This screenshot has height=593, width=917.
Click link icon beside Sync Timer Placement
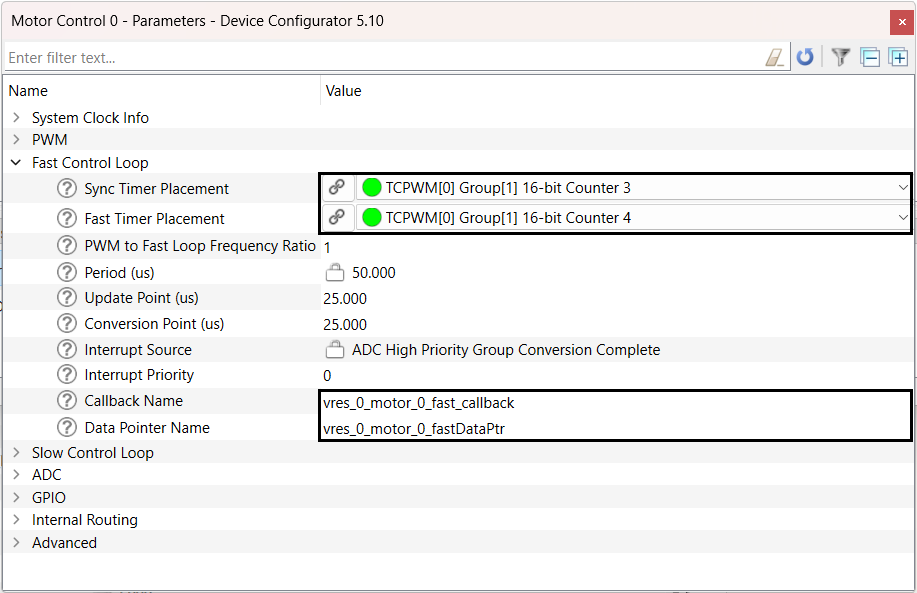(336, 188)
